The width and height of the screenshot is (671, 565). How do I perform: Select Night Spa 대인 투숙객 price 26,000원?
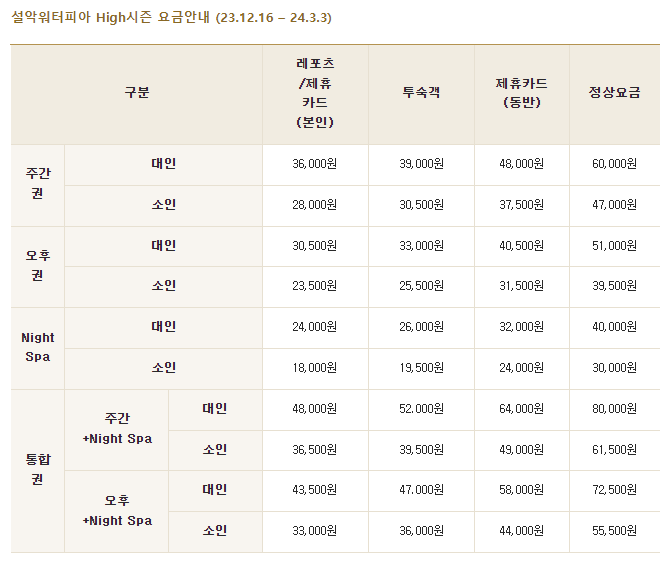click(422, 327)
